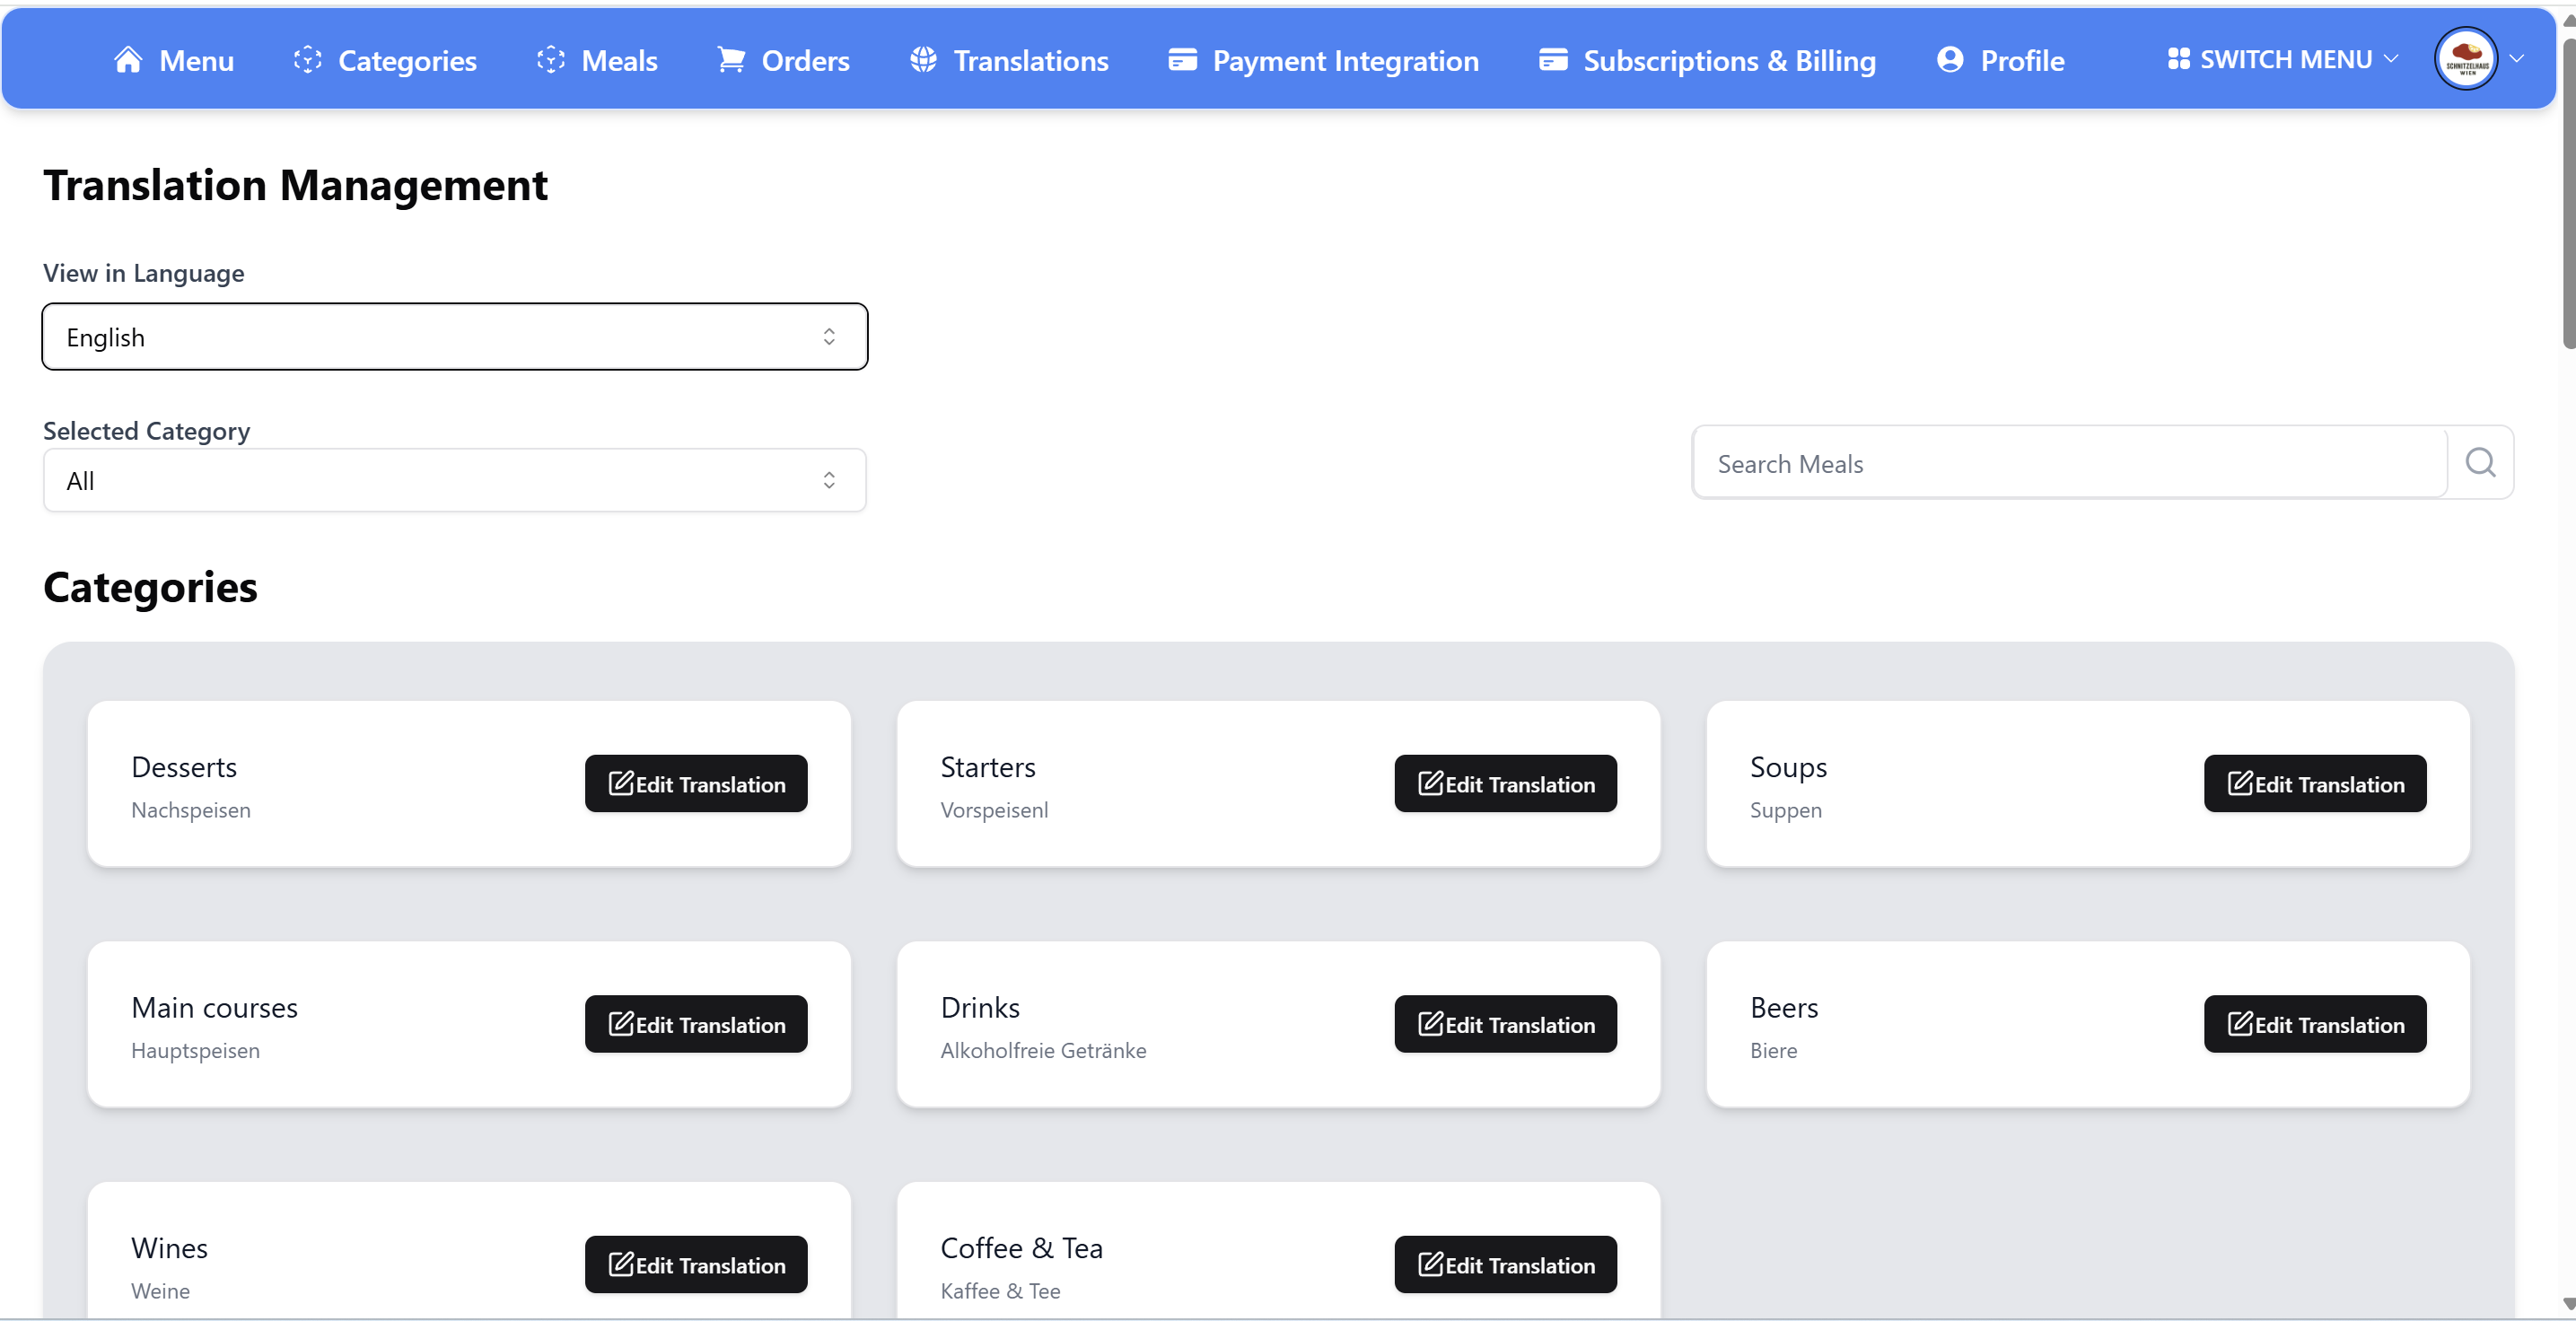Image resolution: width=2576 pixels, height=1321 pixels.
Task: Click the shopping cart Orders icon
Action: point(731,60)
